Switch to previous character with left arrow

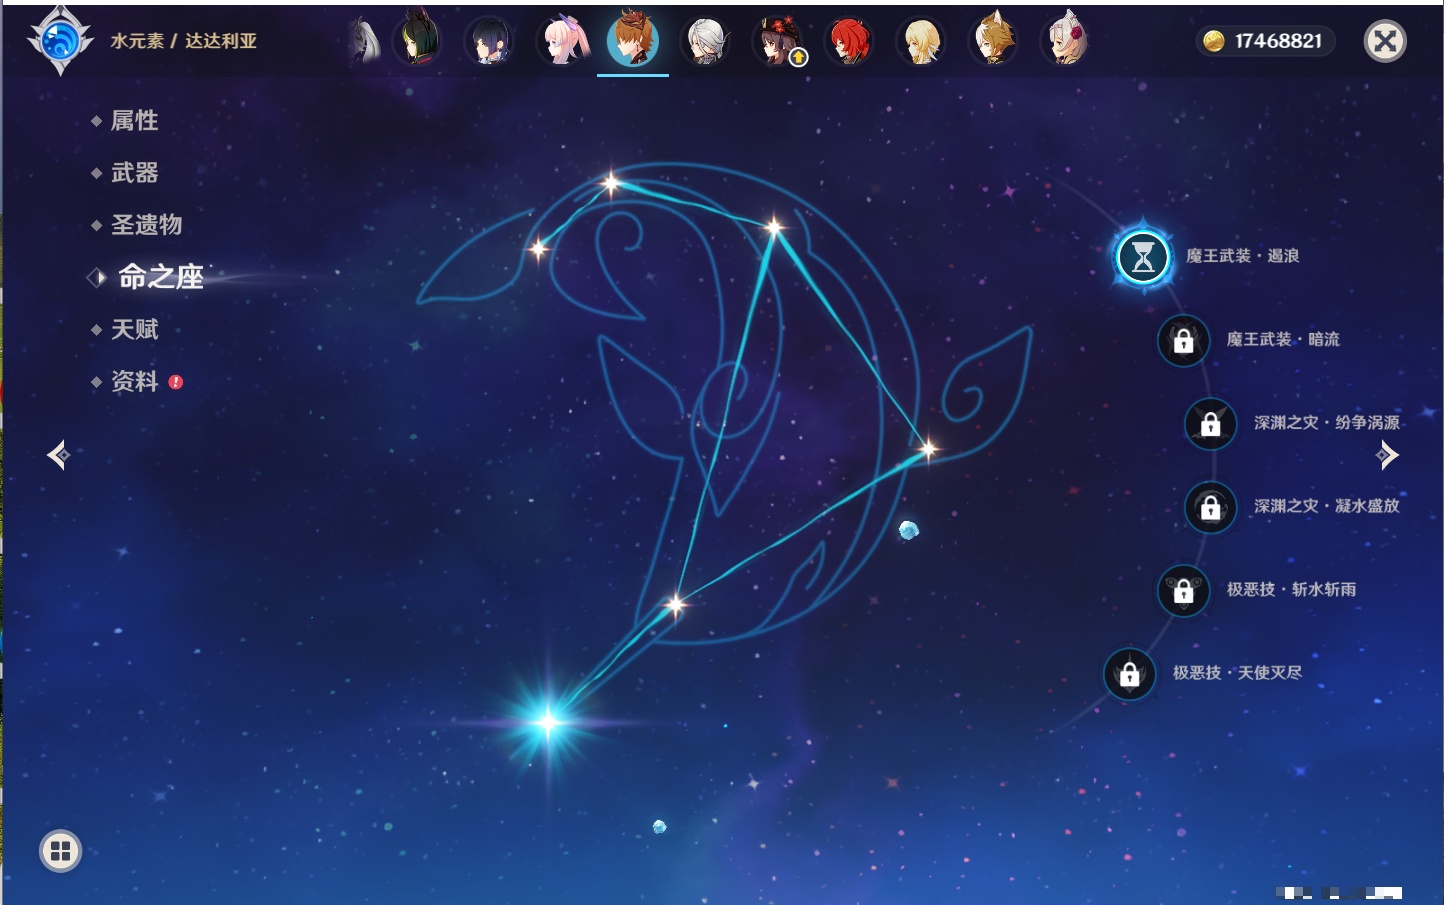(x=58, y=455)
